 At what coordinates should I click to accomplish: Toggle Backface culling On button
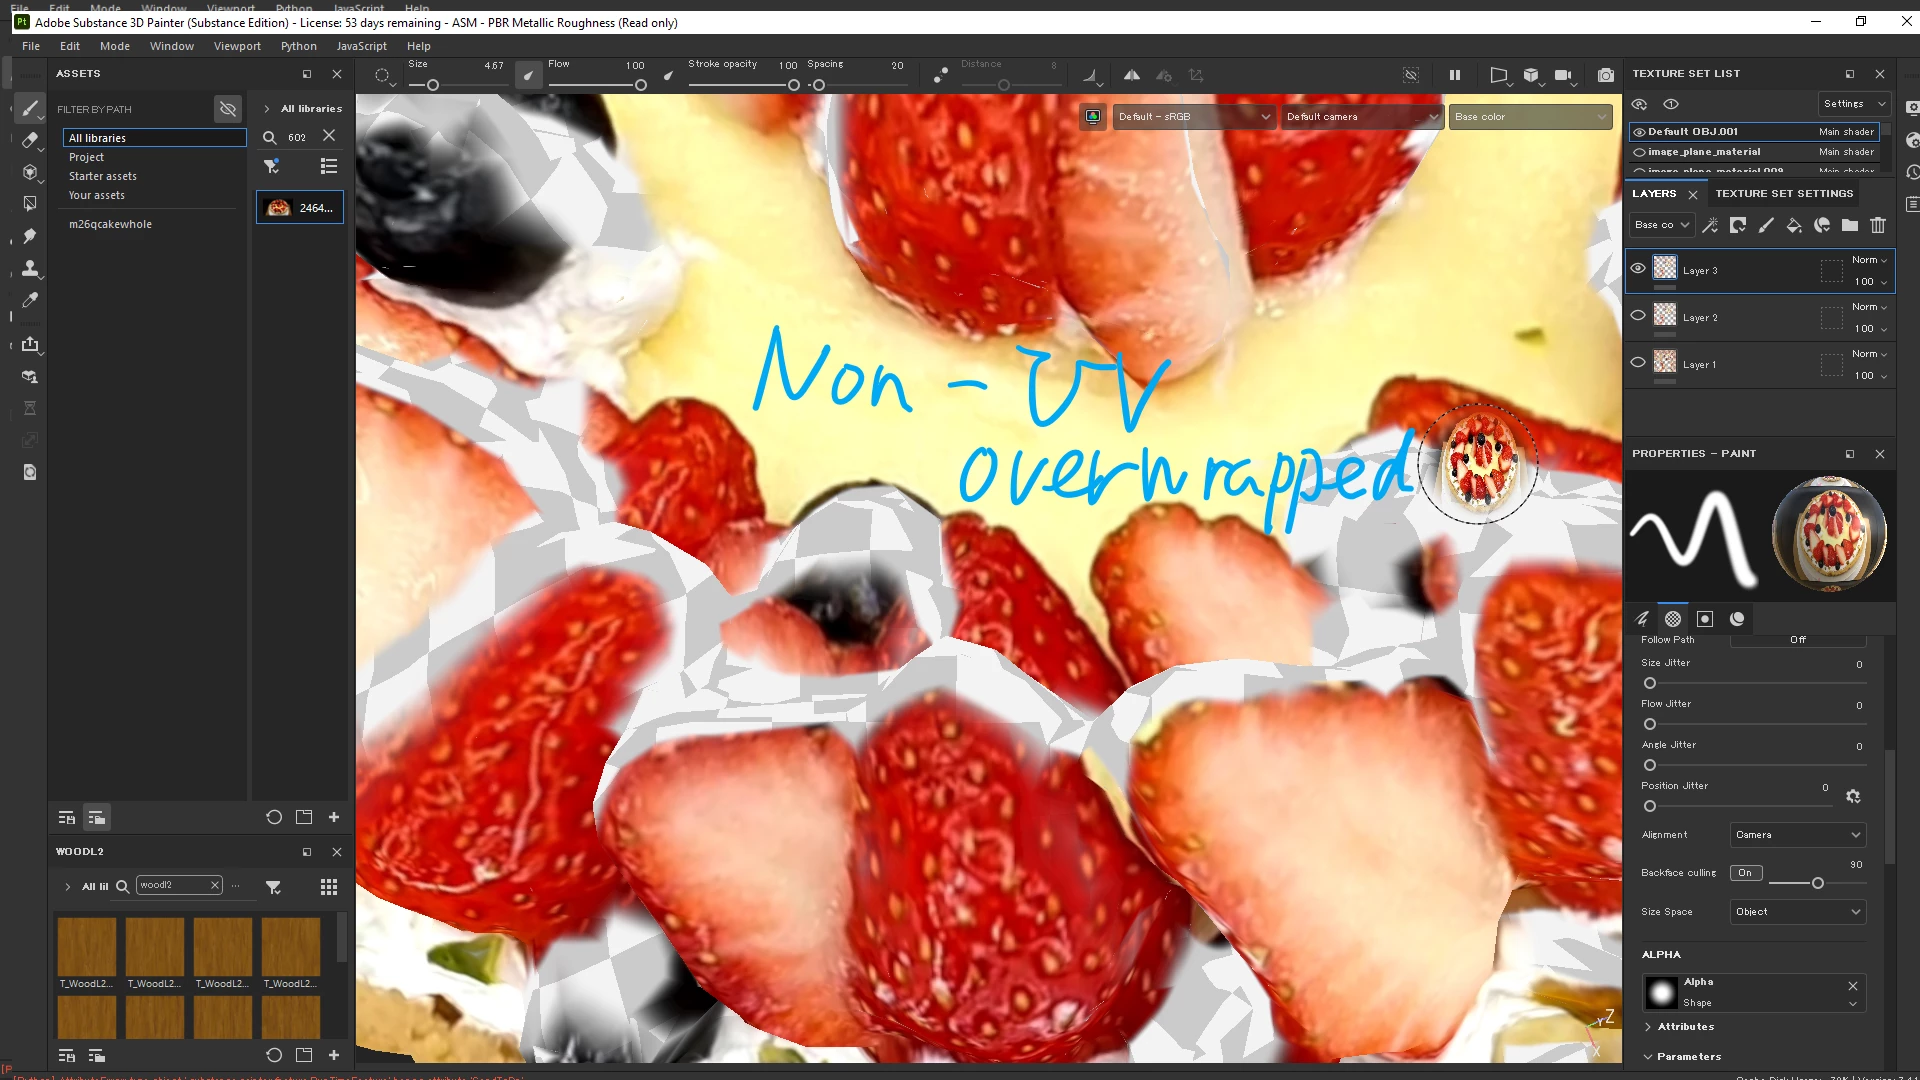point(1745,873)
